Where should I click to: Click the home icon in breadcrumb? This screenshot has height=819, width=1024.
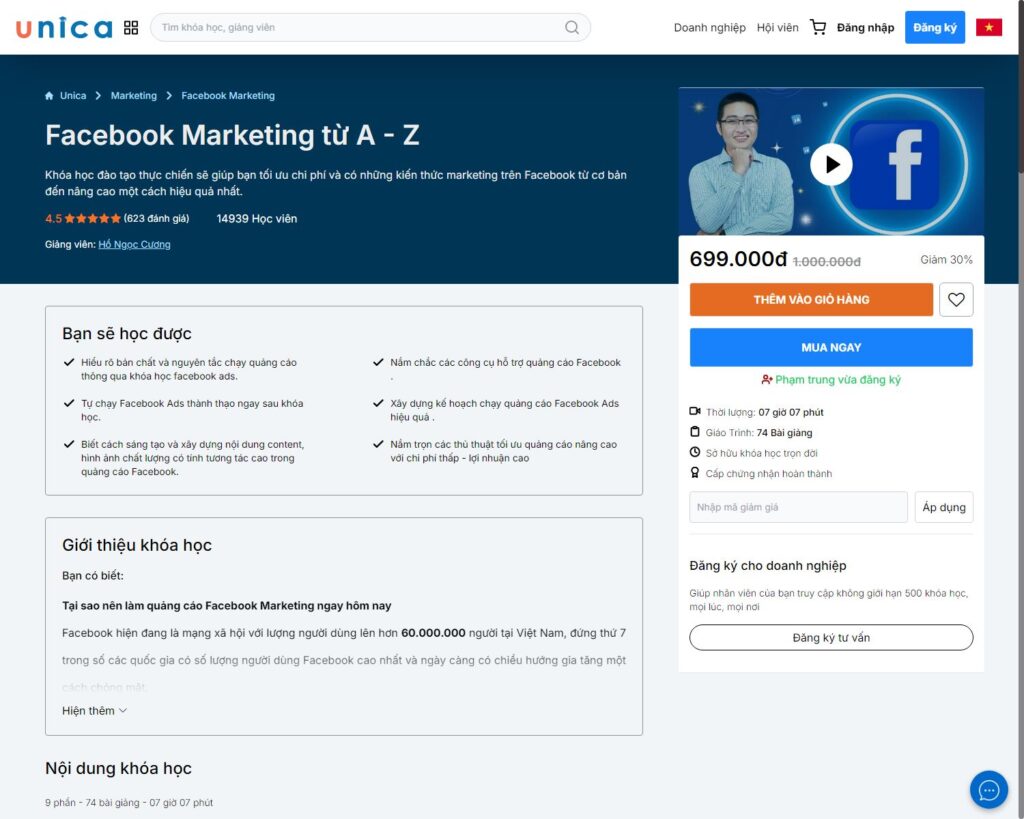tap(49, 96)
